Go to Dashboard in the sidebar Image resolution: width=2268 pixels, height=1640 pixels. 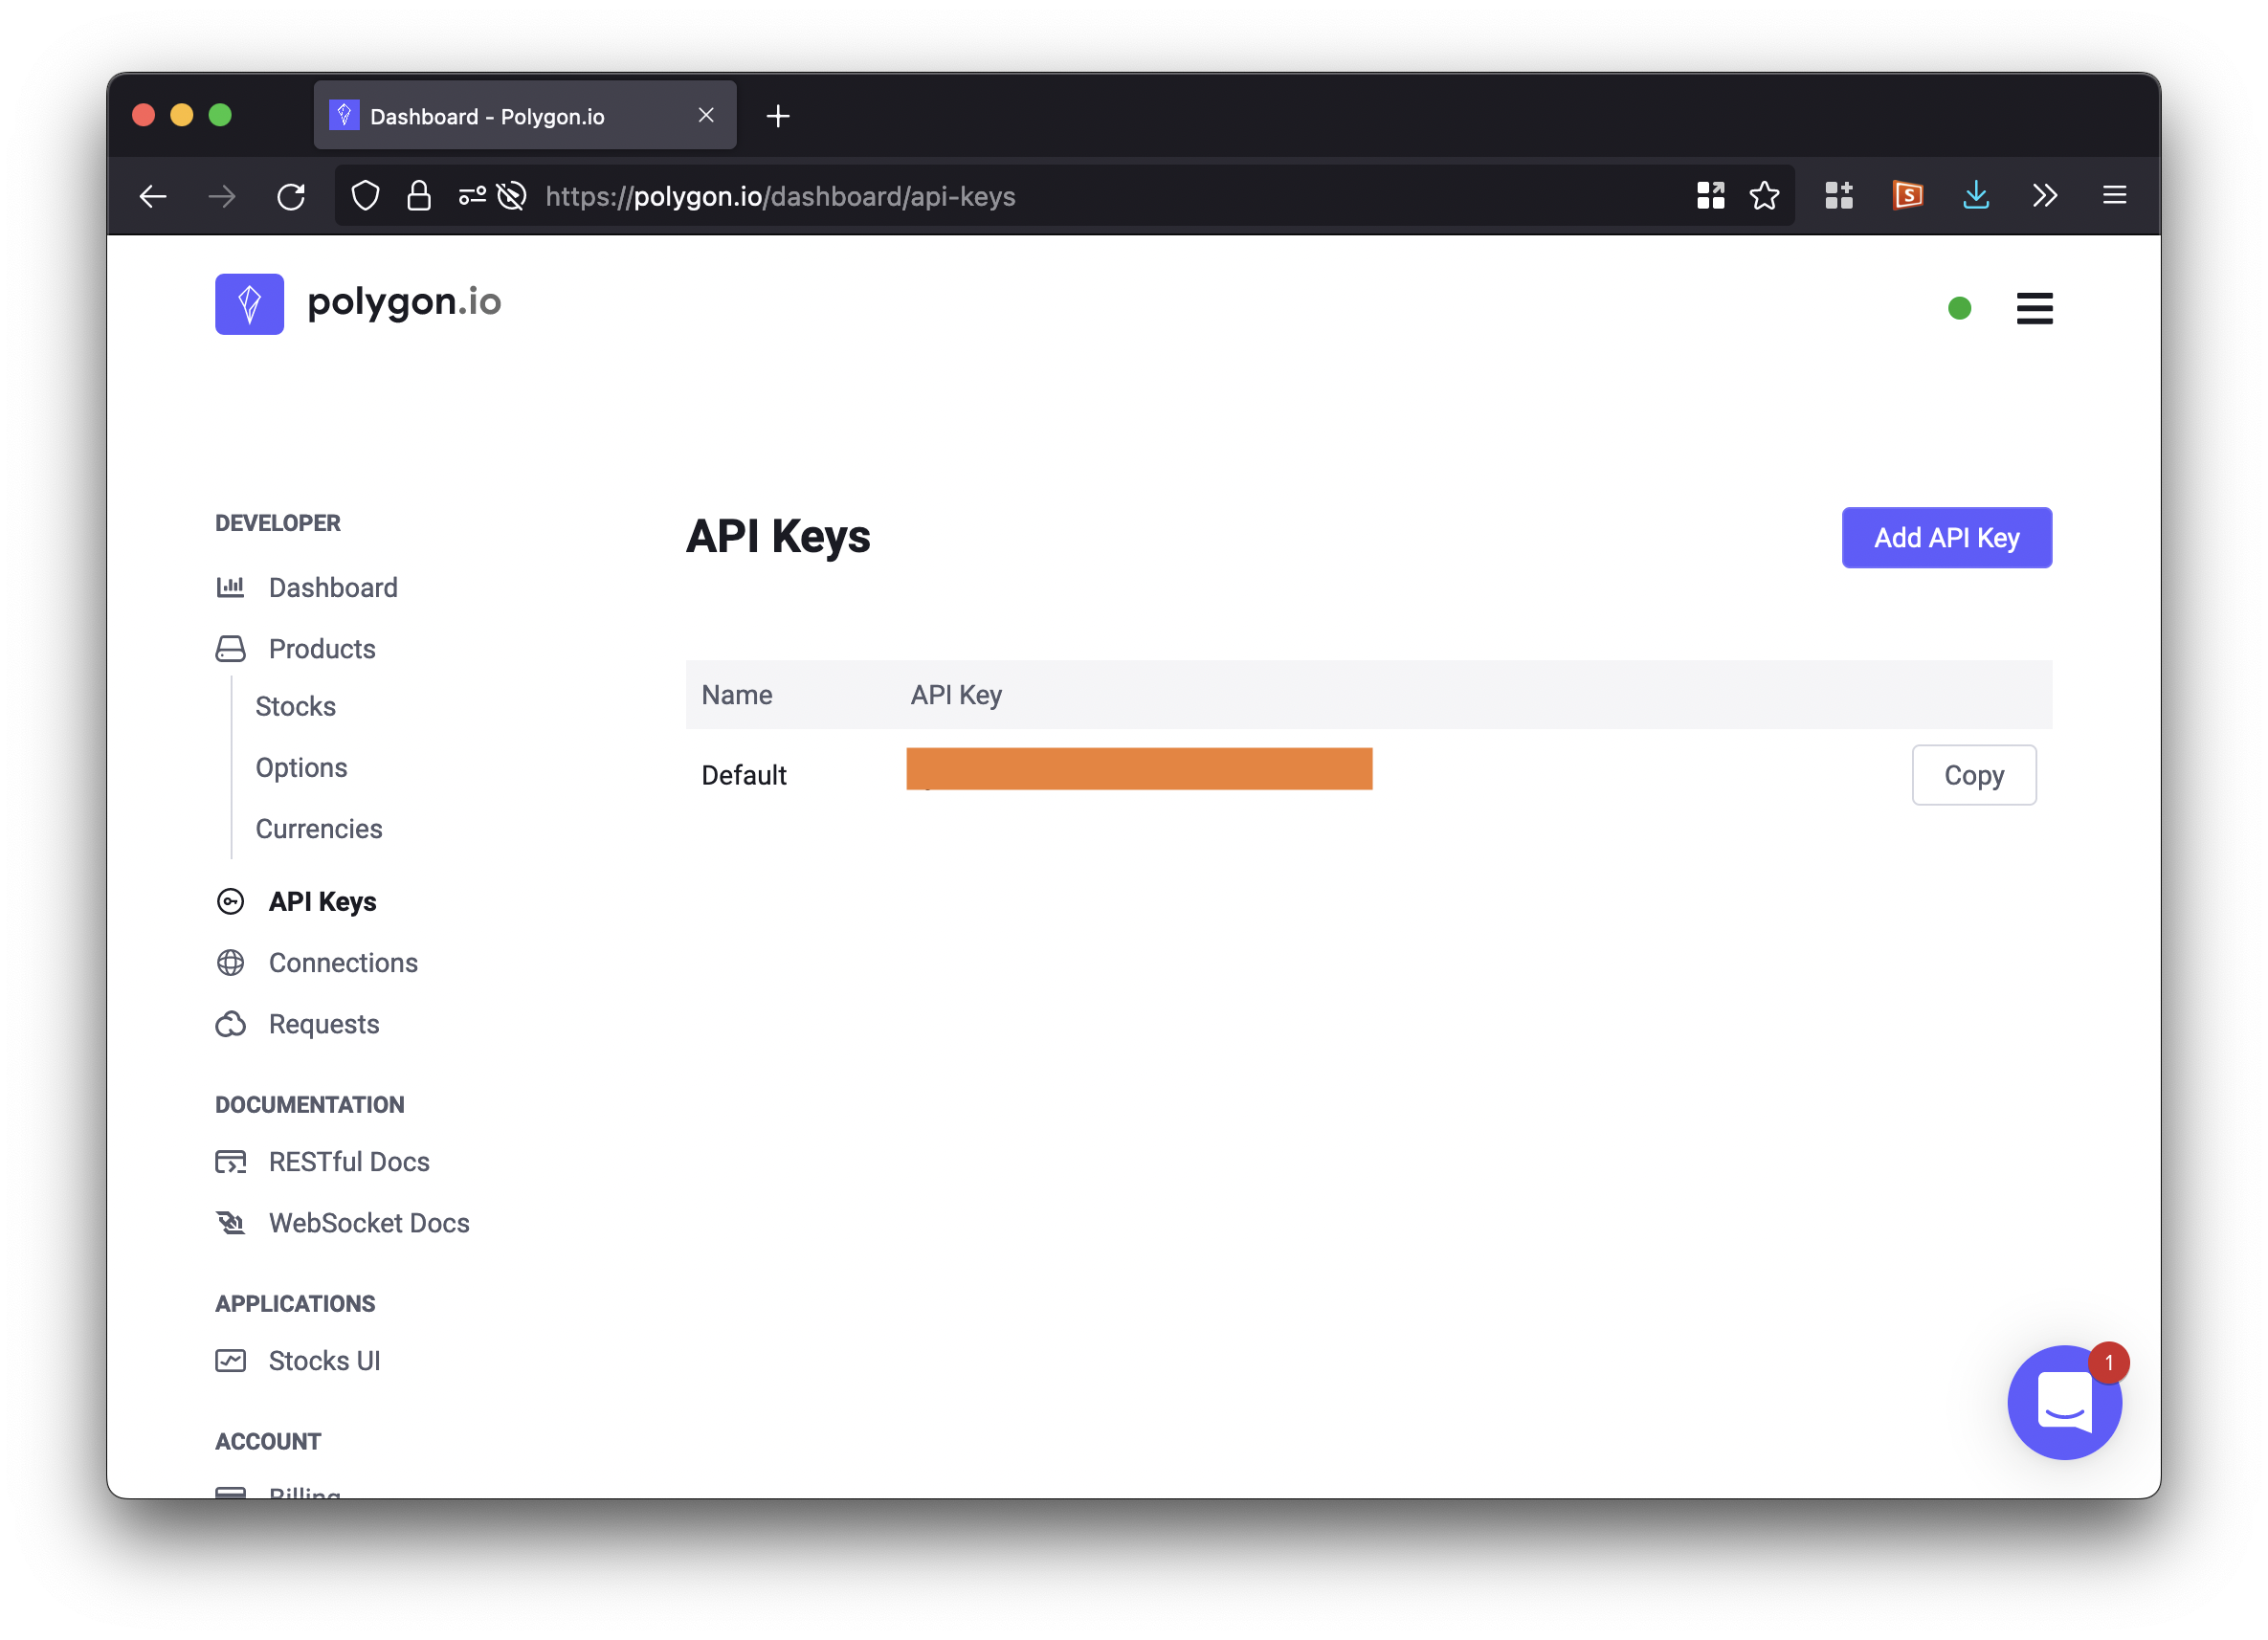click(332, 588)
